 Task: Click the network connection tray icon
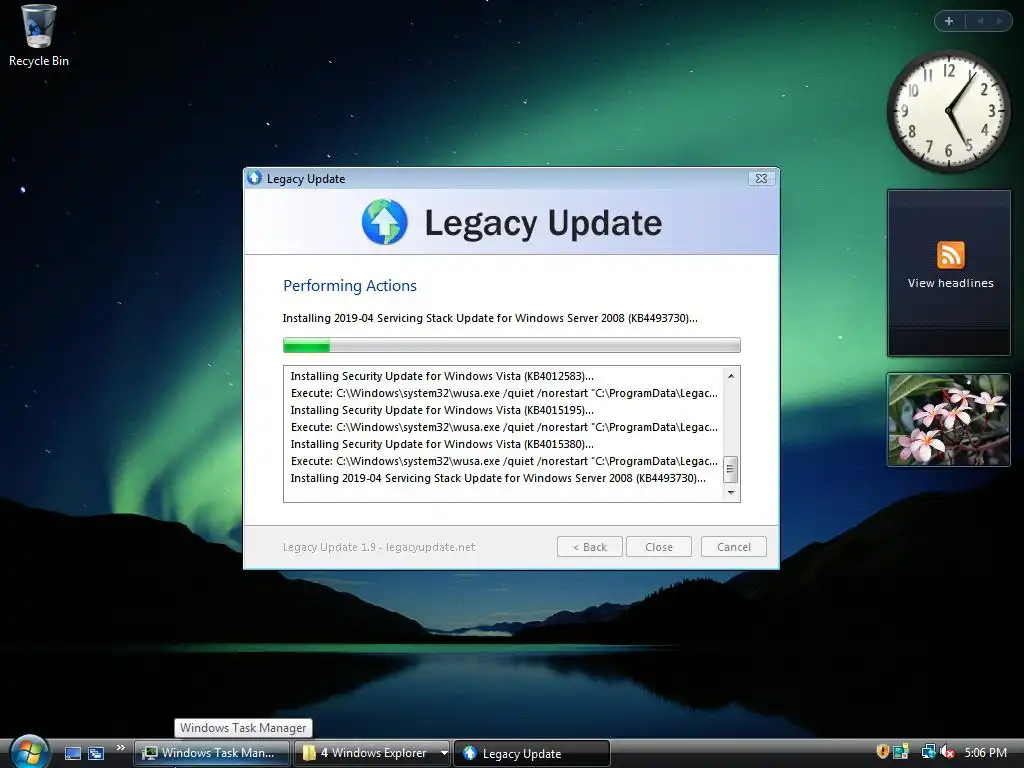[928, 752]
